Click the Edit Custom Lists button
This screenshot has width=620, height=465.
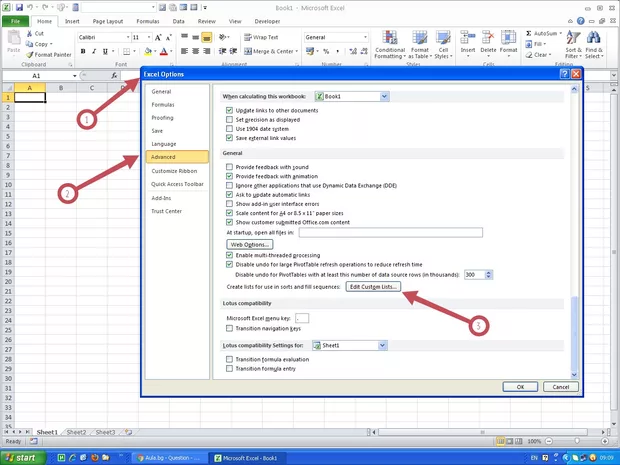[x=373, y=287]
